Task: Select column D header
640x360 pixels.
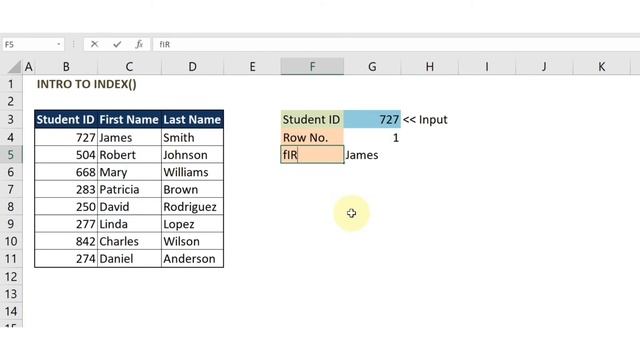Action: coord(192,67)
